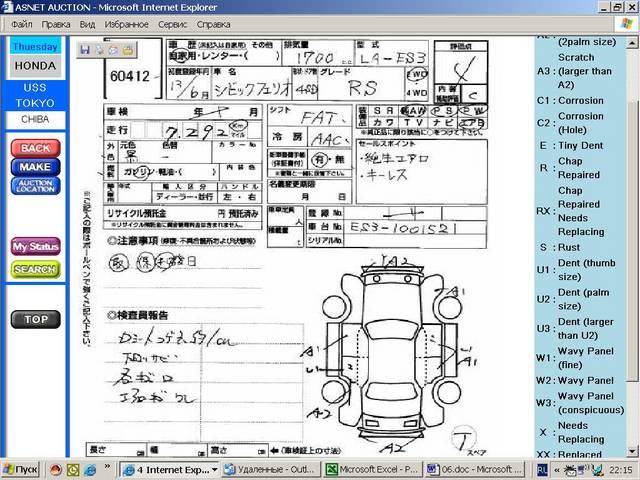Expand the quick launch overflow chevron

[107, 466]
